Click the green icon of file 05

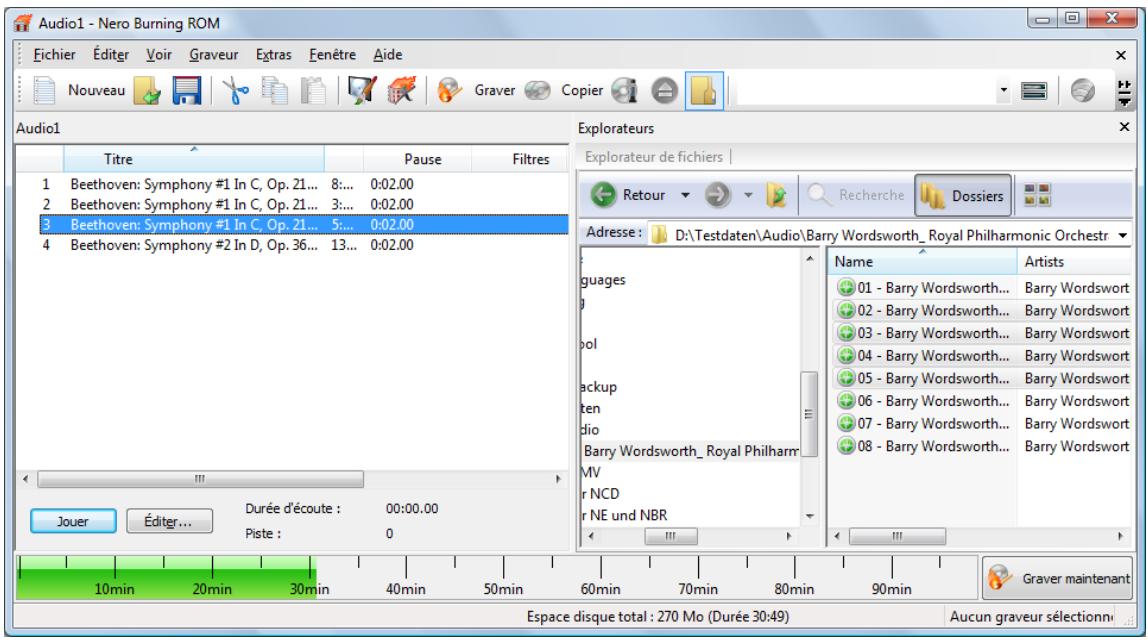(x=846, y=379)
